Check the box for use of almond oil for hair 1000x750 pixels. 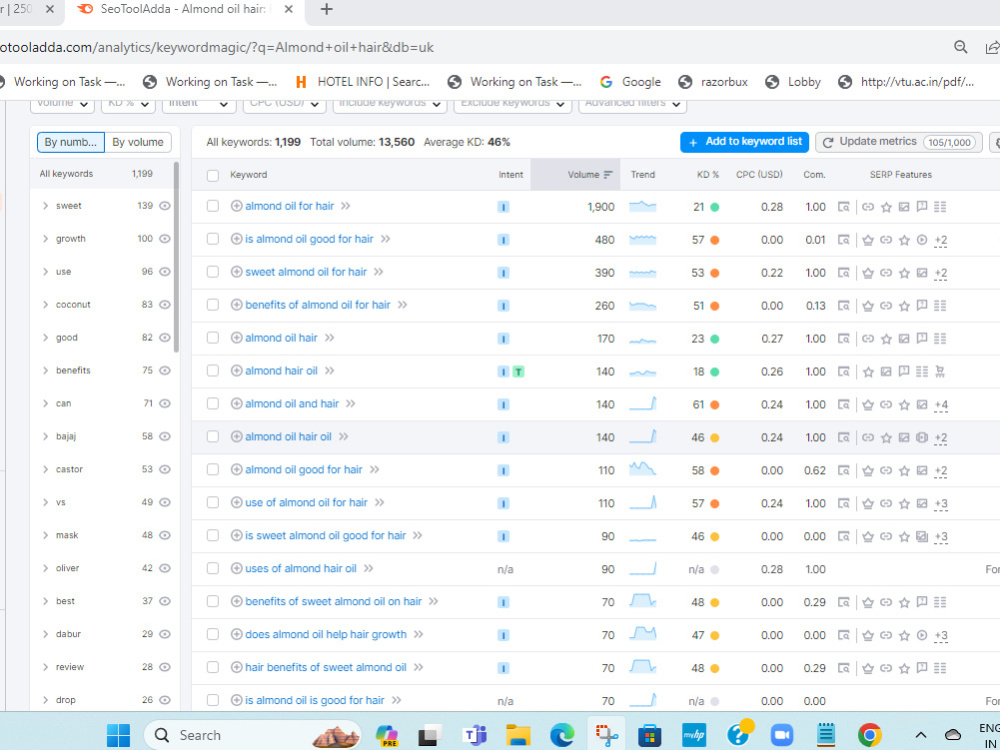pyautogui.click(x=213, y=503)
